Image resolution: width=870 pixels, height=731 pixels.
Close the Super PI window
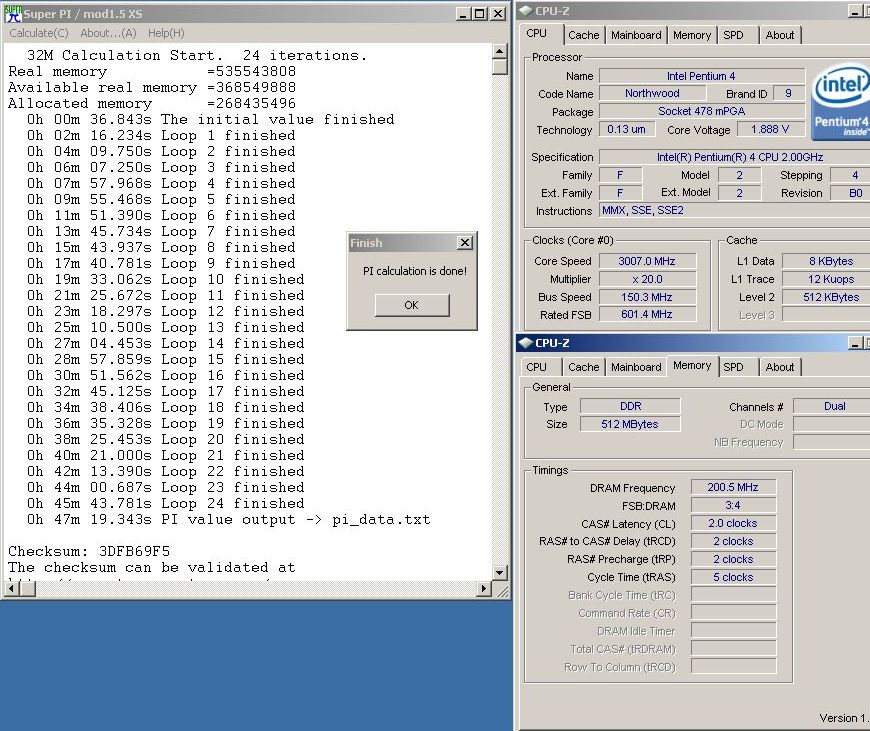(x=499, y=14)
